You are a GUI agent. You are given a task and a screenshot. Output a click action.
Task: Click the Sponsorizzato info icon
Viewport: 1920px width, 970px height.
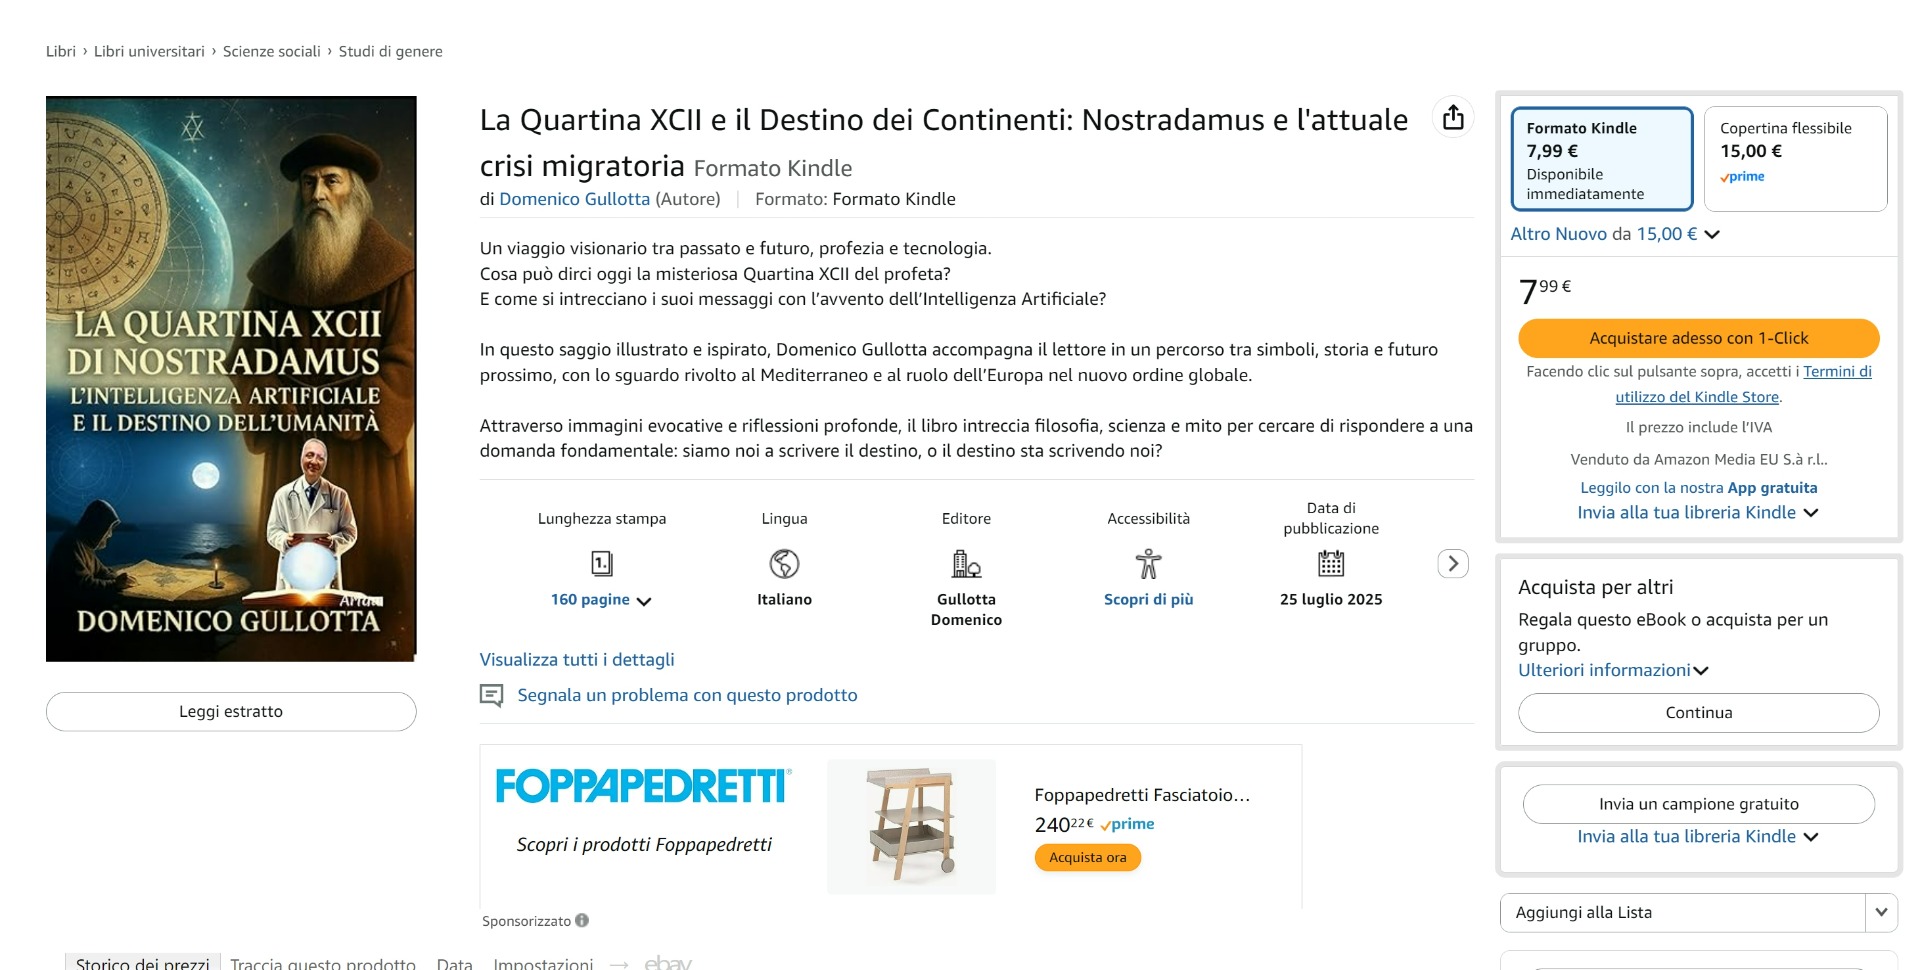[x=582, y=920]
